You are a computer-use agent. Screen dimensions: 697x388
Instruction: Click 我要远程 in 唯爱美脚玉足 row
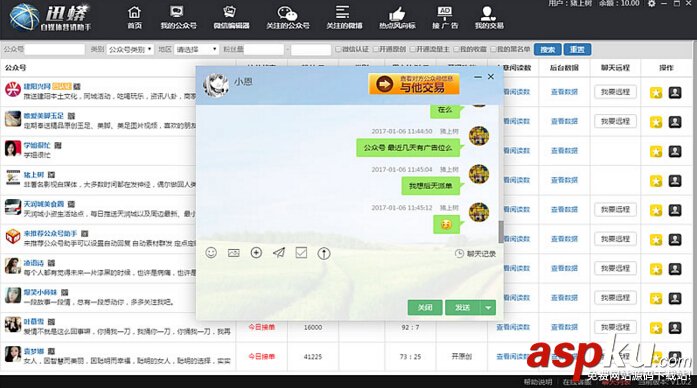coord(615,121)
